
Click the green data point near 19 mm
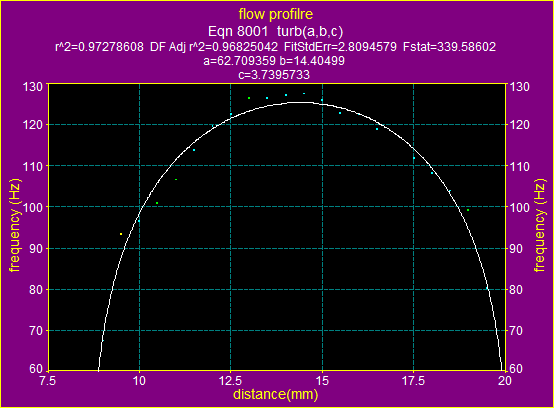[x=468, y=210]
